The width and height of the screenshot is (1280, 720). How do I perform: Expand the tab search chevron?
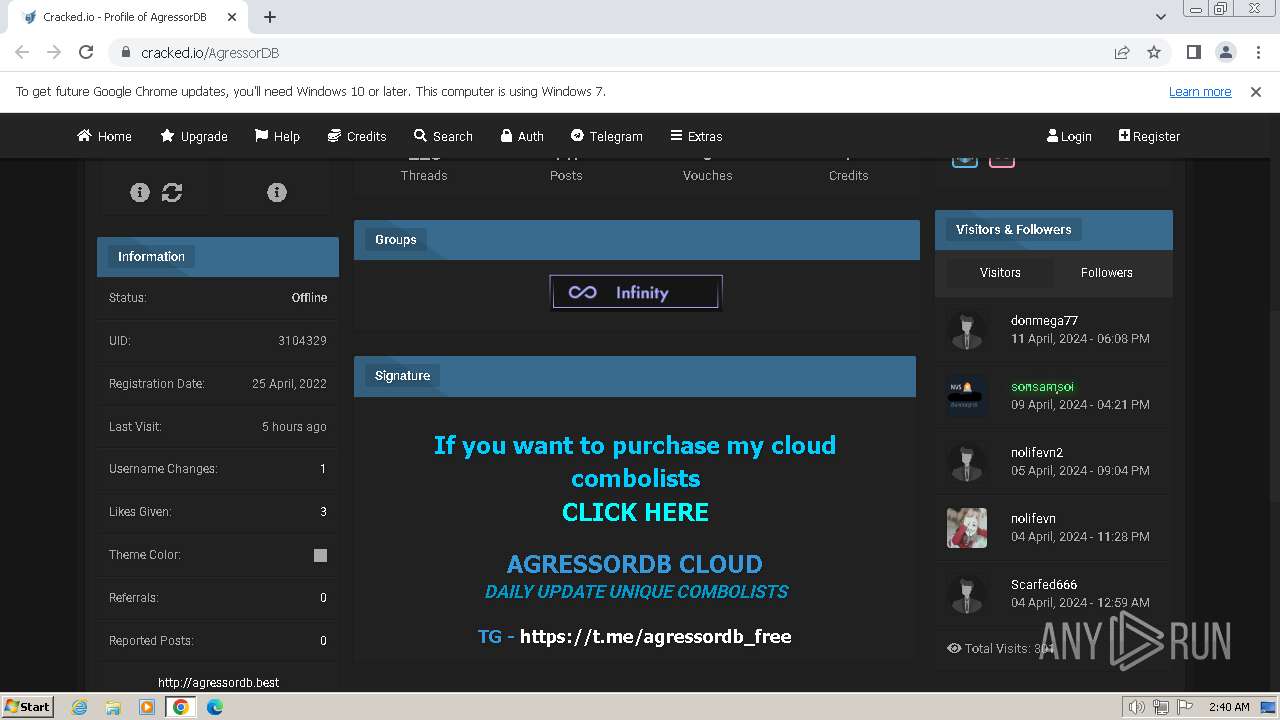1161,17
